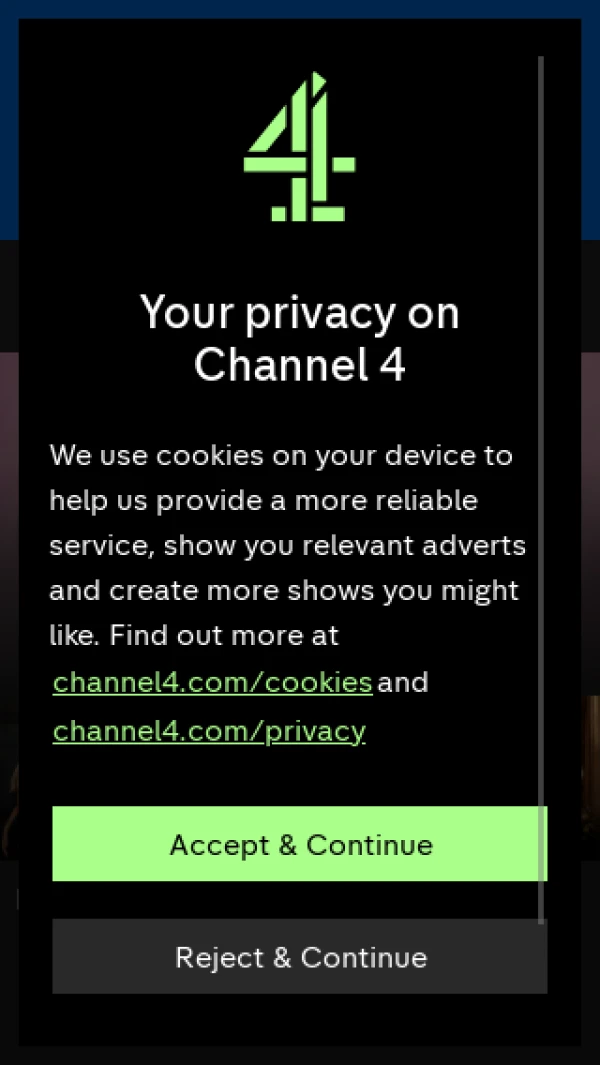This screenshot has height=1065, width=600.
Task: Click the word 'and' between links
Action: pyautogui.click(x=403, y=682)
